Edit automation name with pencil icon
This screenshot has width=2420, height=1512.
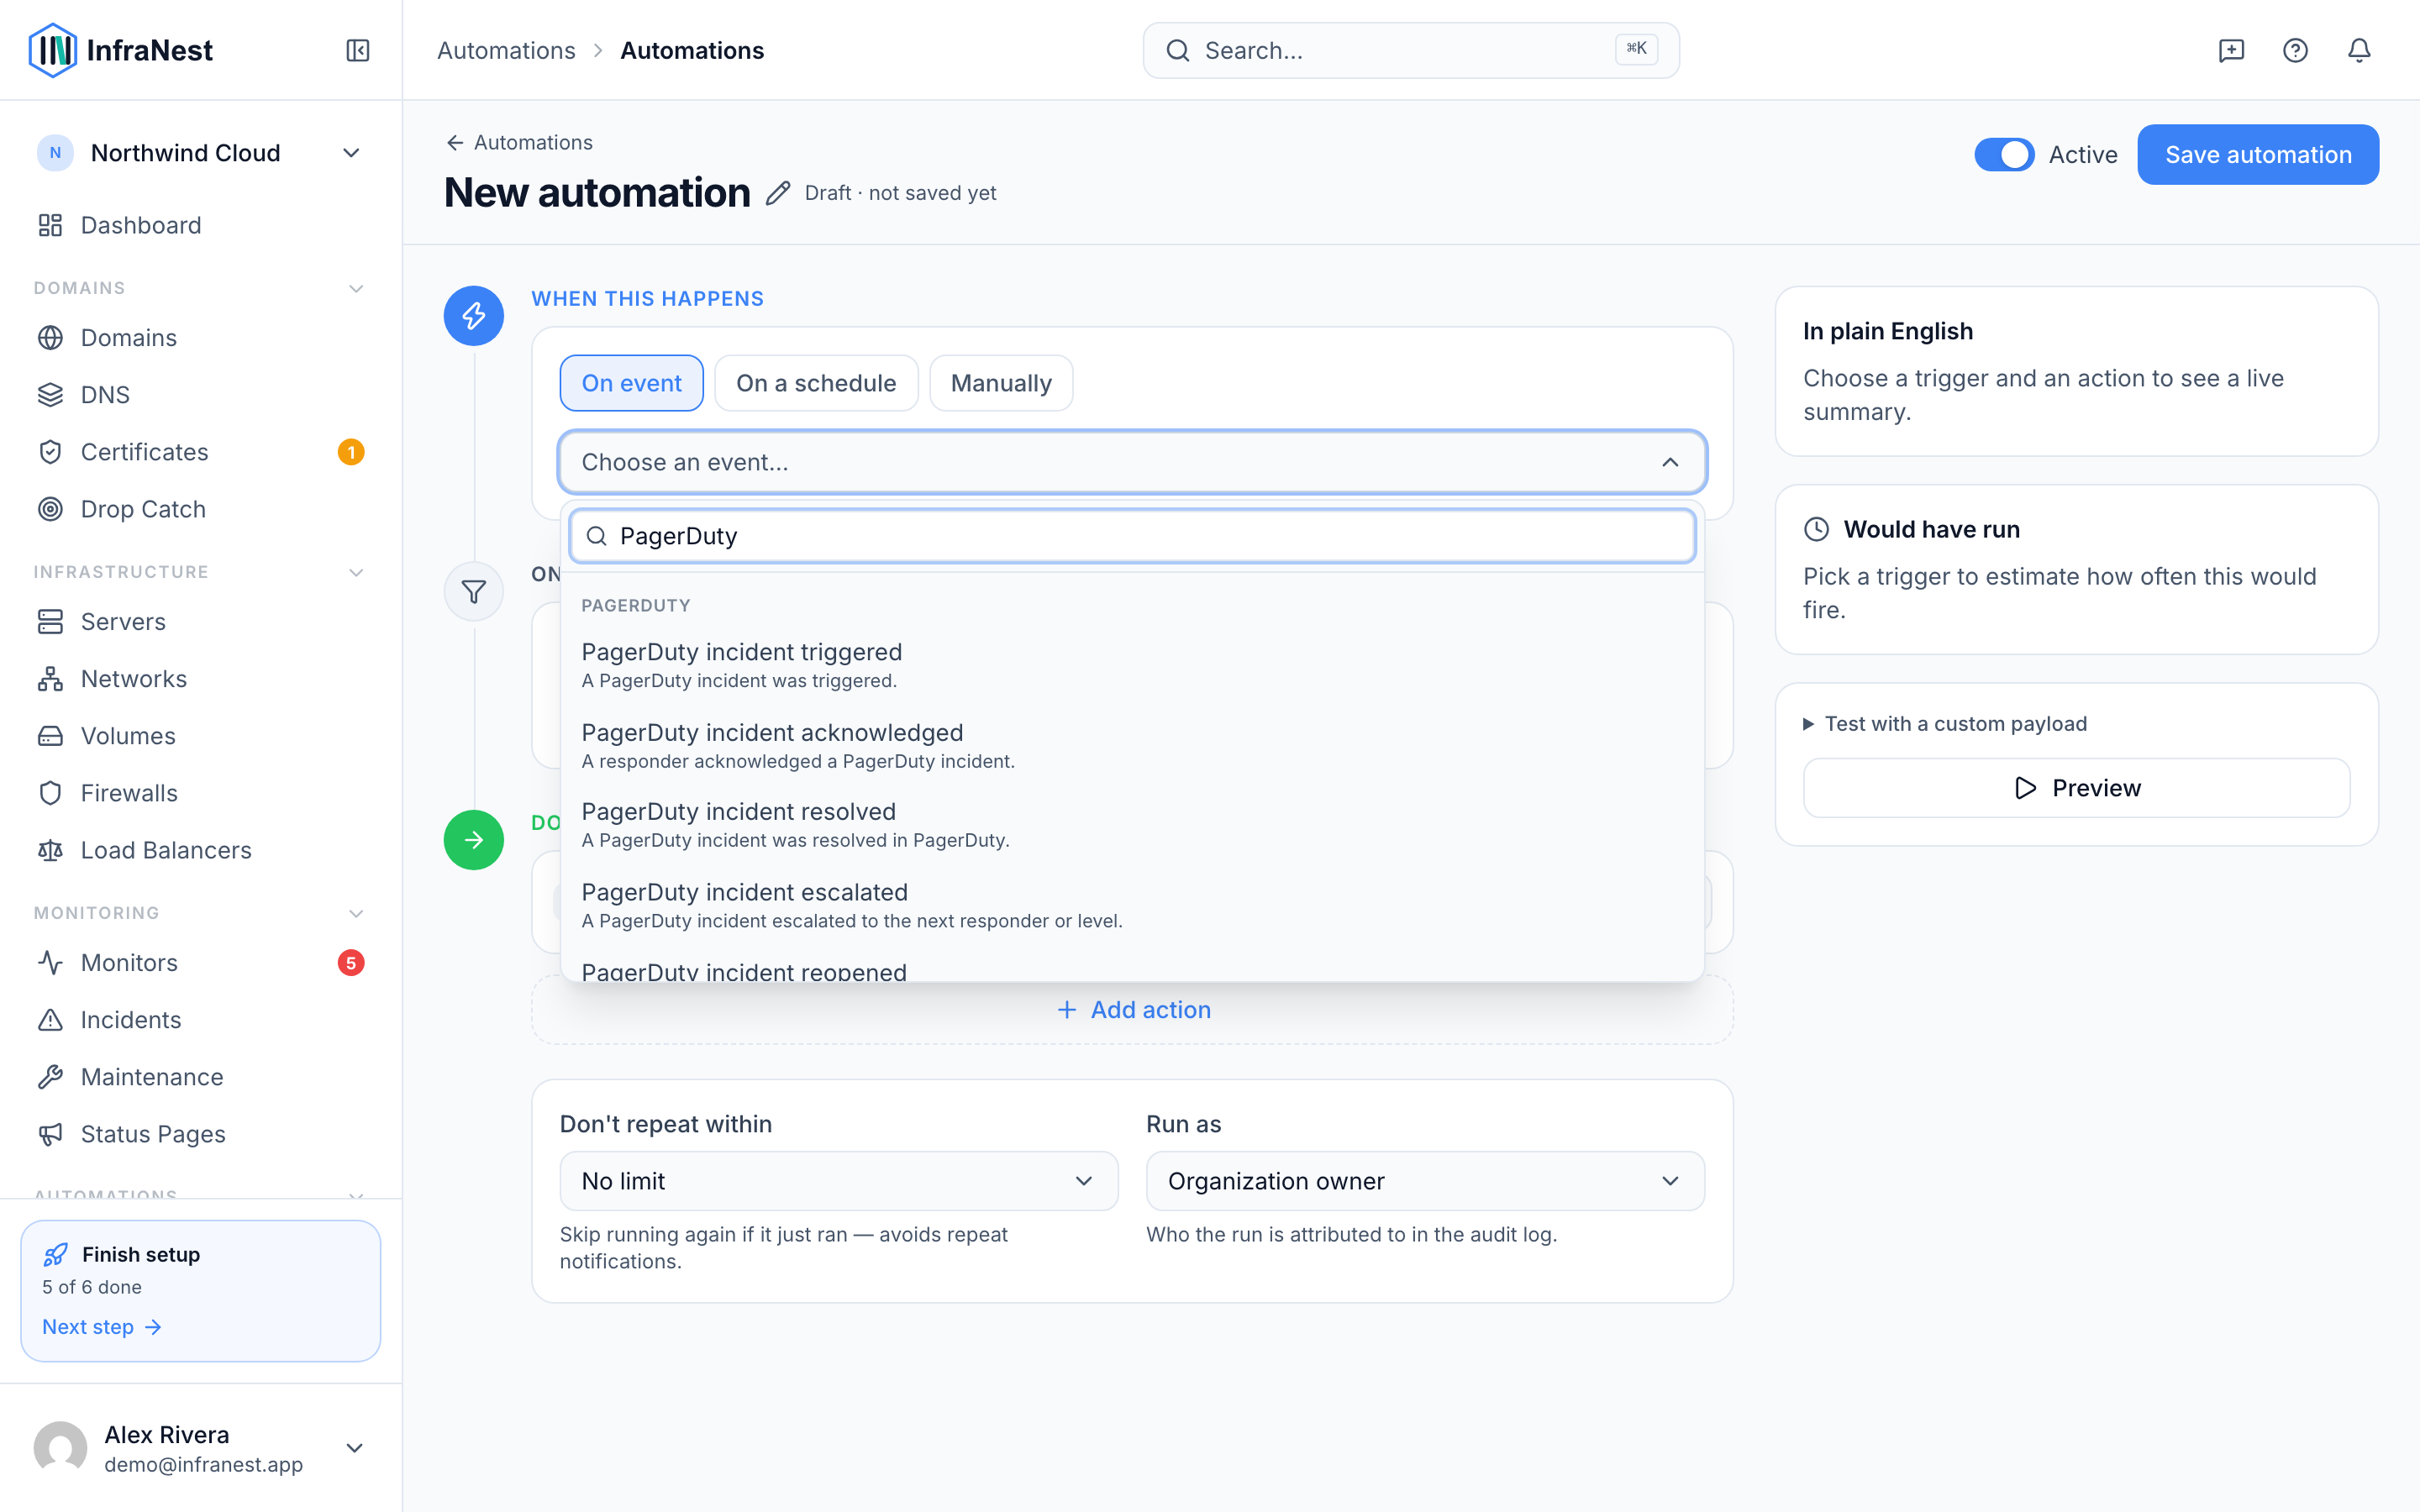coord(778,193)
